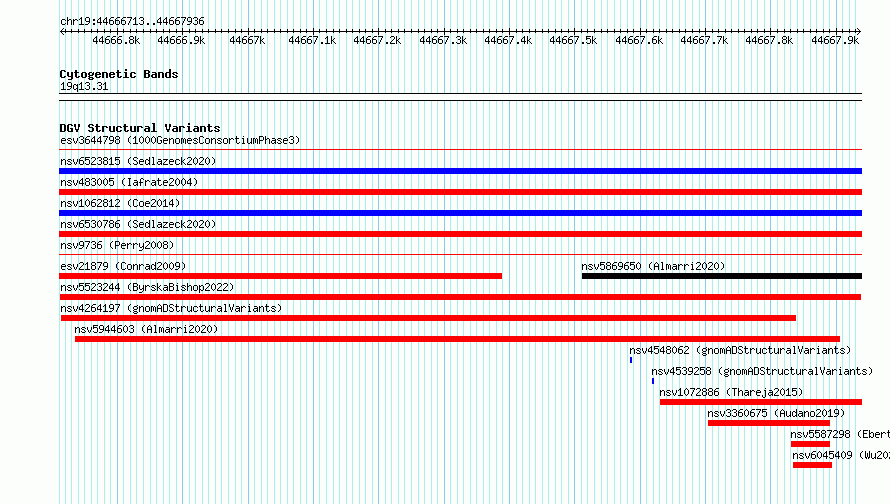Open nsv6523815 (Sedlazeck2020) variant label
The image size is (890, 504).
point(138,161)
